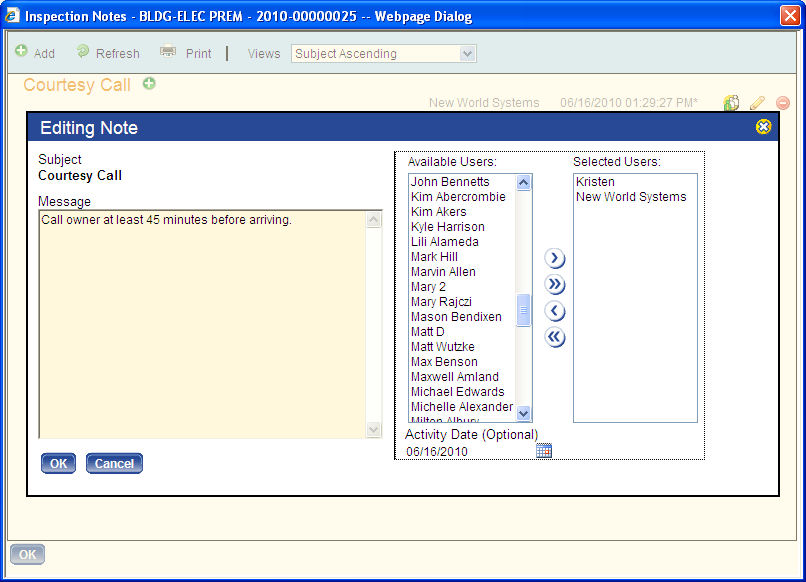The height and width of the screenshot is (582, 806).
Task: Remove all users from Selected Users
Action: 555,337
